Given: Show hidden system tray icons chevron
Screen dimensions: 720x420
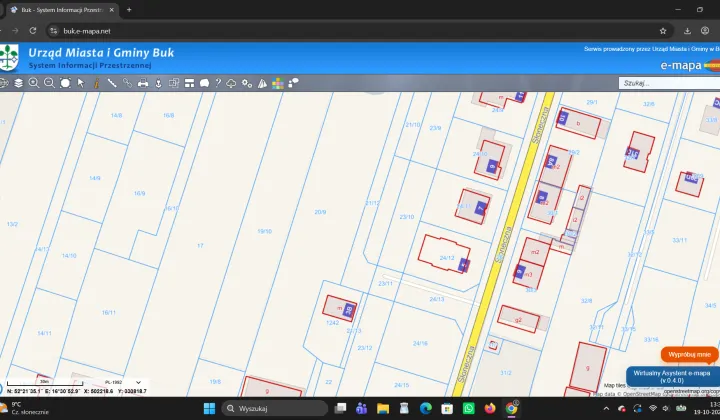Looking at the screenshot, I should click(x=606, y=408).
